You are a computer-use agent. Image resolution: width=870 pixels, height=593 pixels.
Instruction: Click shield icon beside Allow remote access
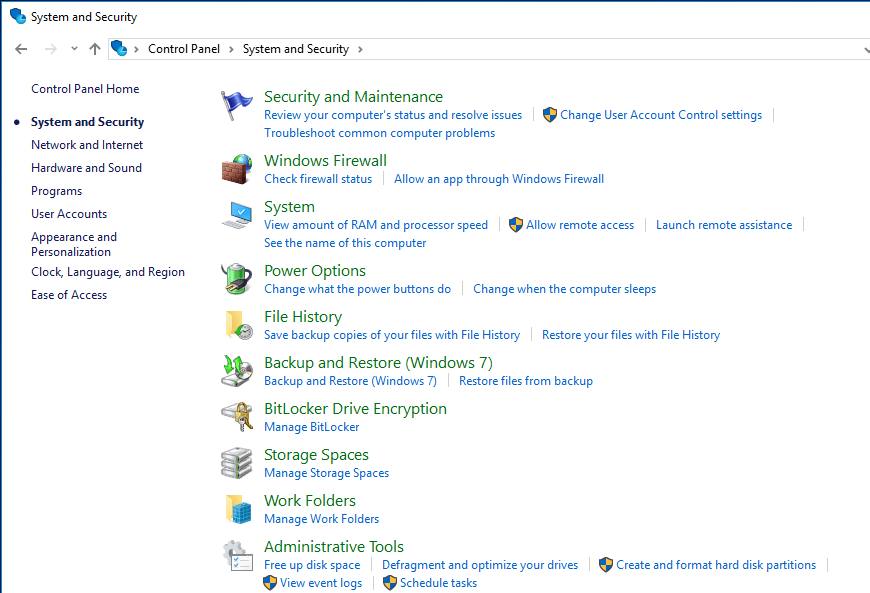pos(515,225)
